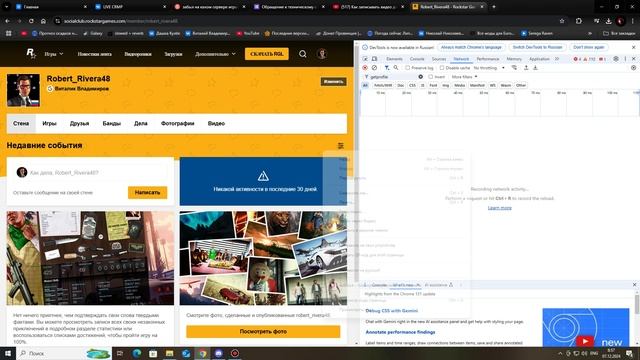Click the Export HAR download icon
Screen dimensions: 640x360
(535, 68)
